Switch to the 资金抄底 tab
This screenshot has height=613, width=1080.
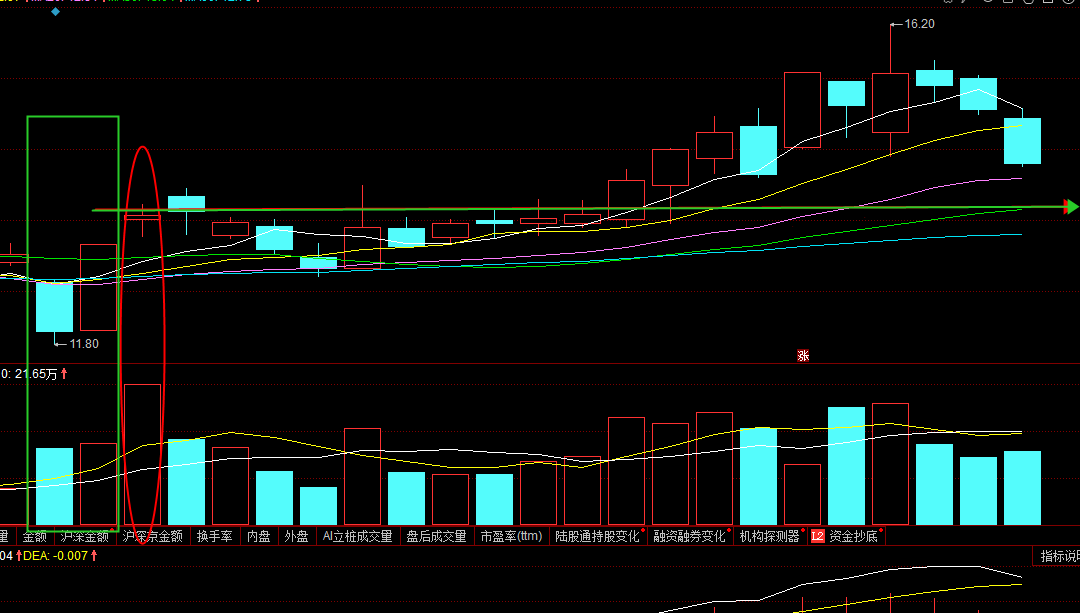[853, 536]
